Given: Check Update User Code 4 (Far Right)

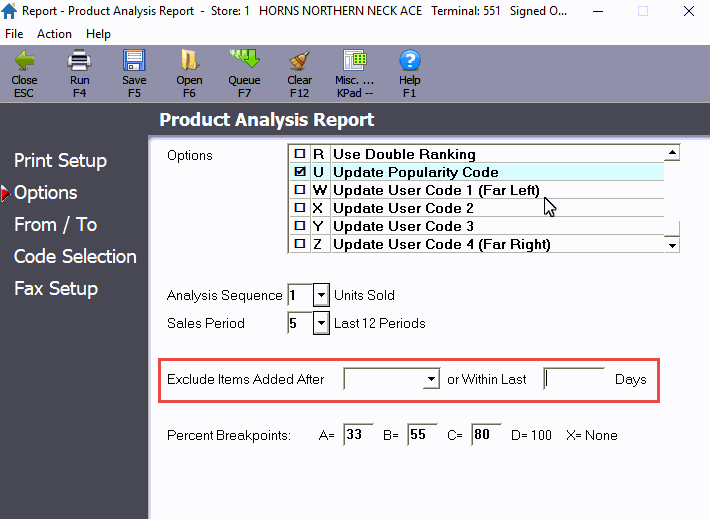Looking at the screenshot, I should (x=299, y=244).
